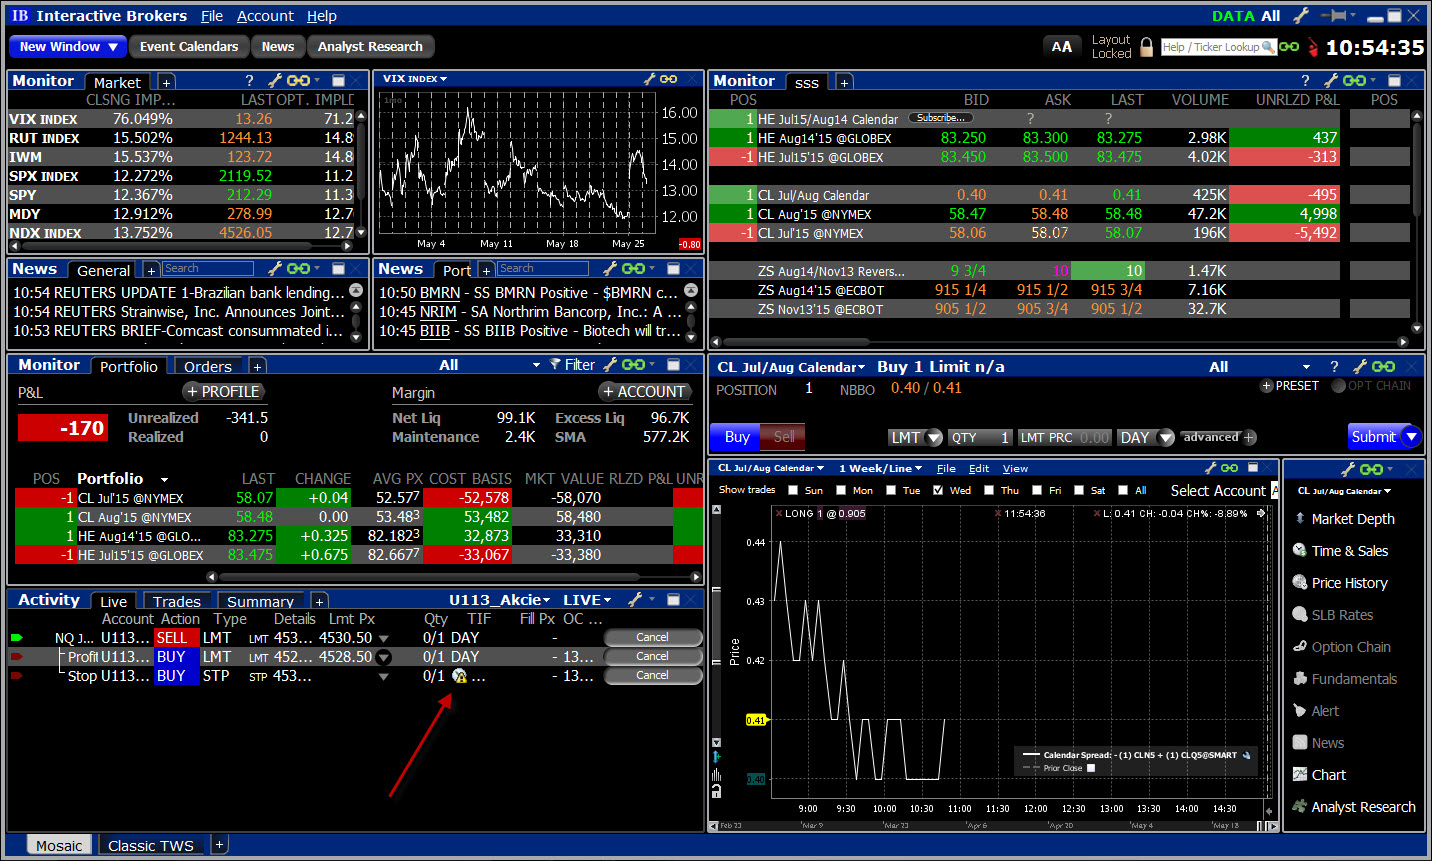This screenshot has width=1432, height=861.
Task: Switch to the Orders tab
Action: click(x=208, y=367)
